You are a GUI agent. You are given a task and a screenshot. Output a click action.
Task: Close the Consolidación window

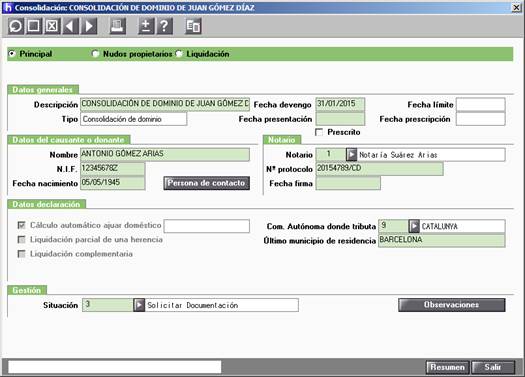point(517,7)
